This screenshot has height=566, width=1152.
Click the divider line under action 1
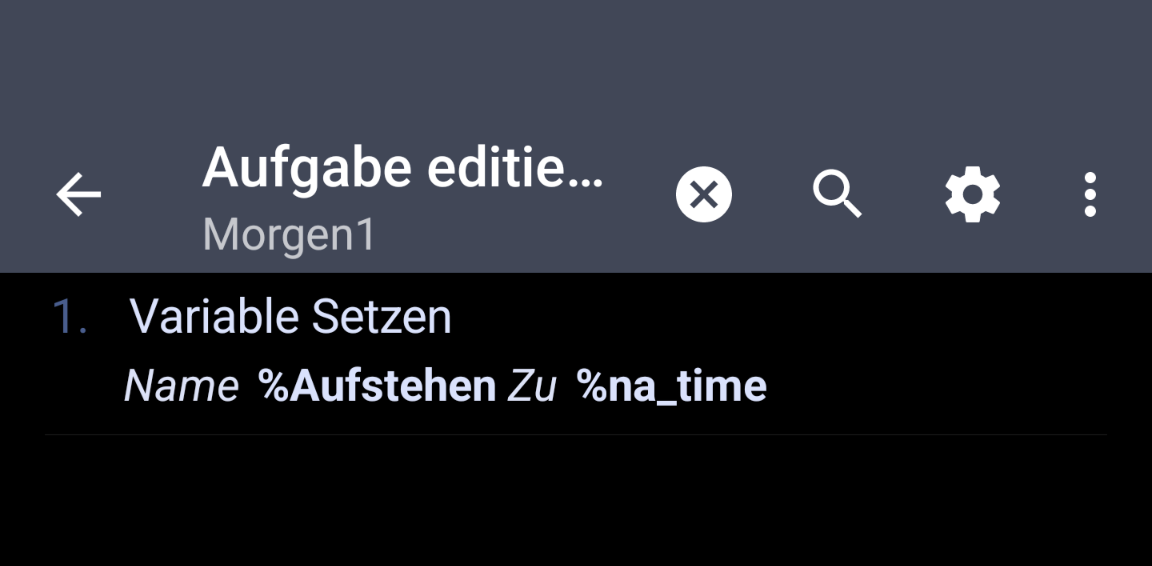click(x=576, y=435)
